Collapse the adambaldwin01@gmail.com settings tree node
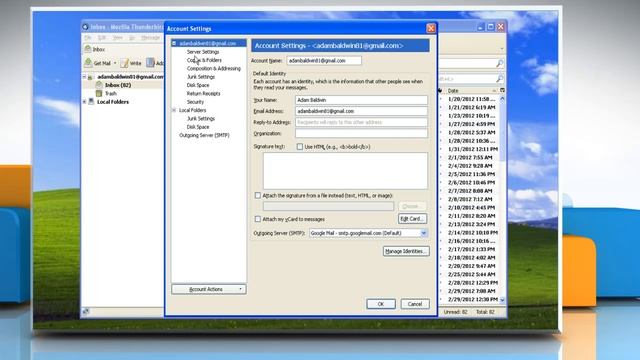This screenshot has height=360, width=640. point(174,43)
